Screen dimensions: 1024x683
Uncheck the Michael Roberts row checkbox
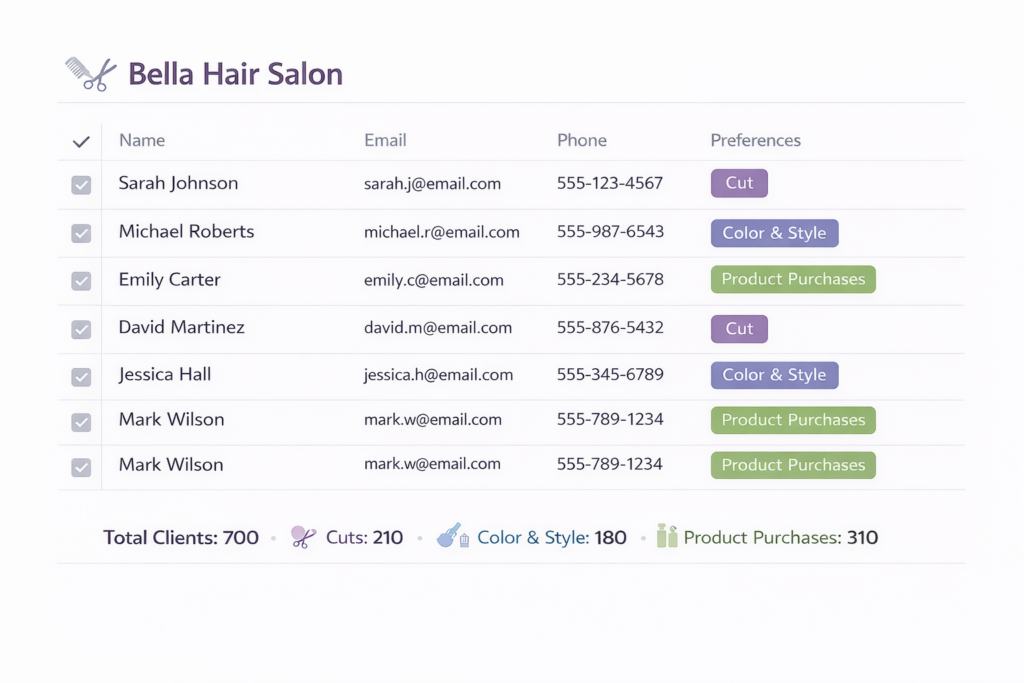coord(81,233)
